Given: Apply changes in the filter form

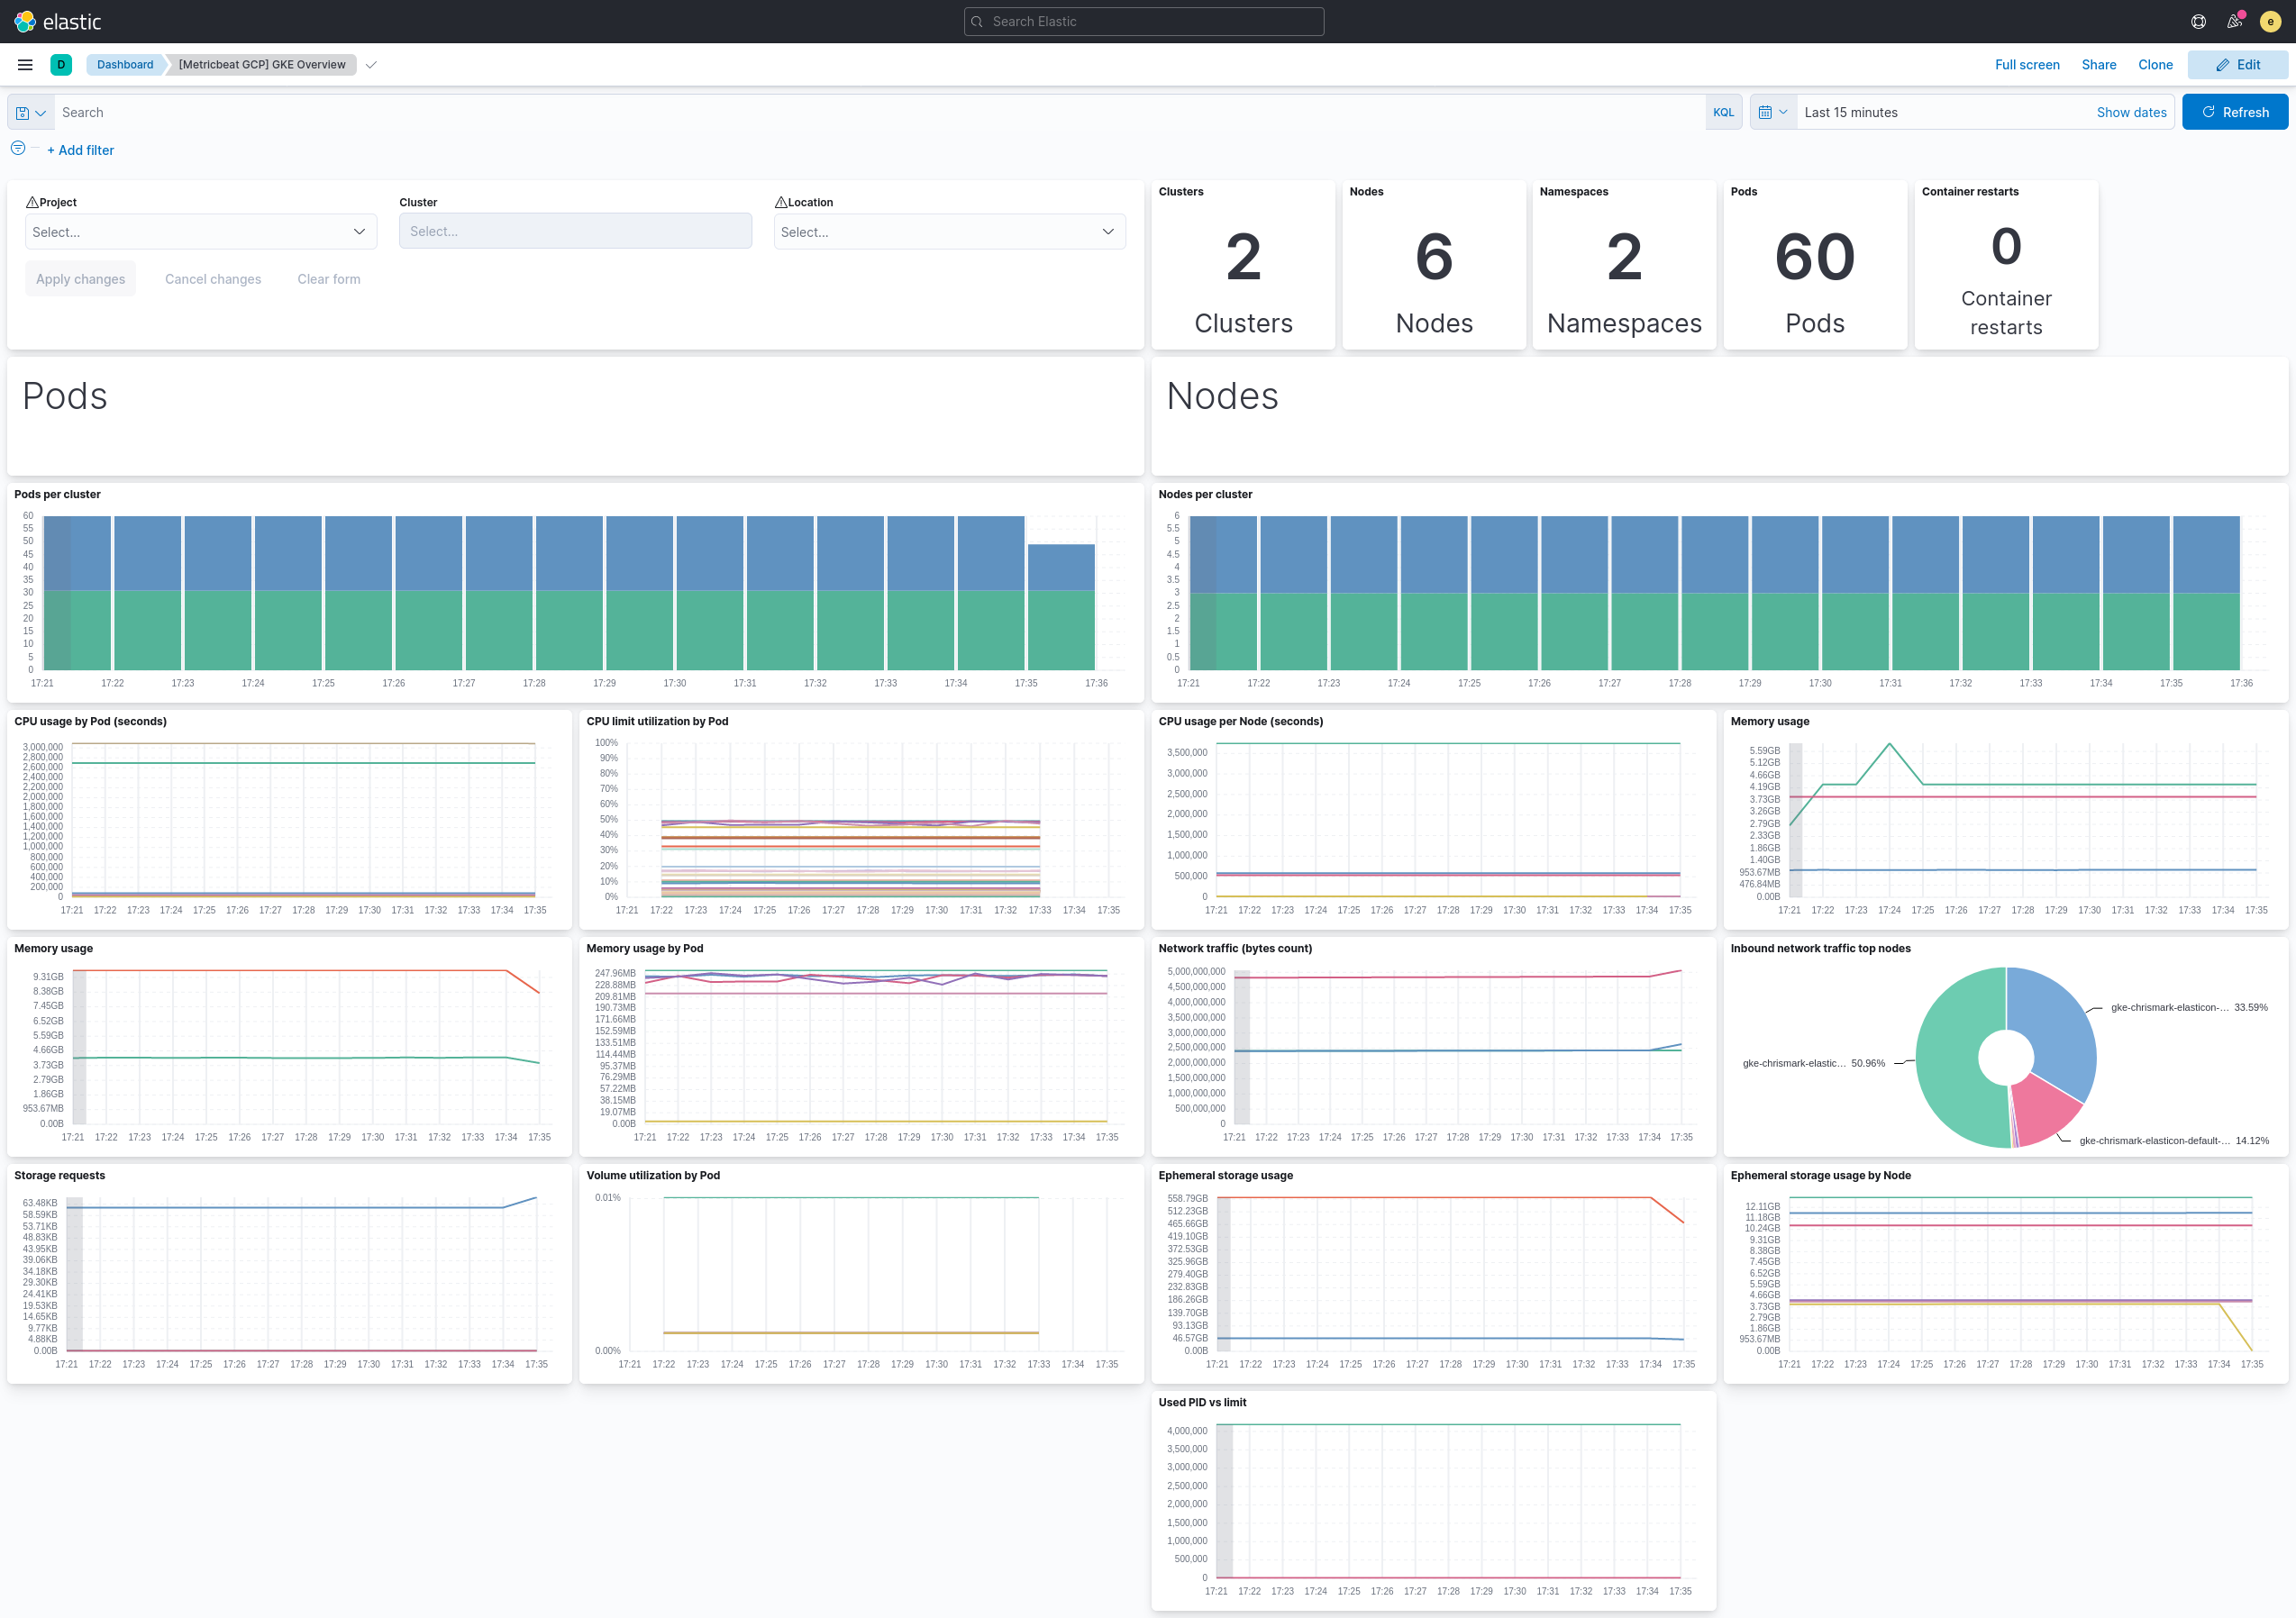Looking at the screenshot, I should pos(80,278).
